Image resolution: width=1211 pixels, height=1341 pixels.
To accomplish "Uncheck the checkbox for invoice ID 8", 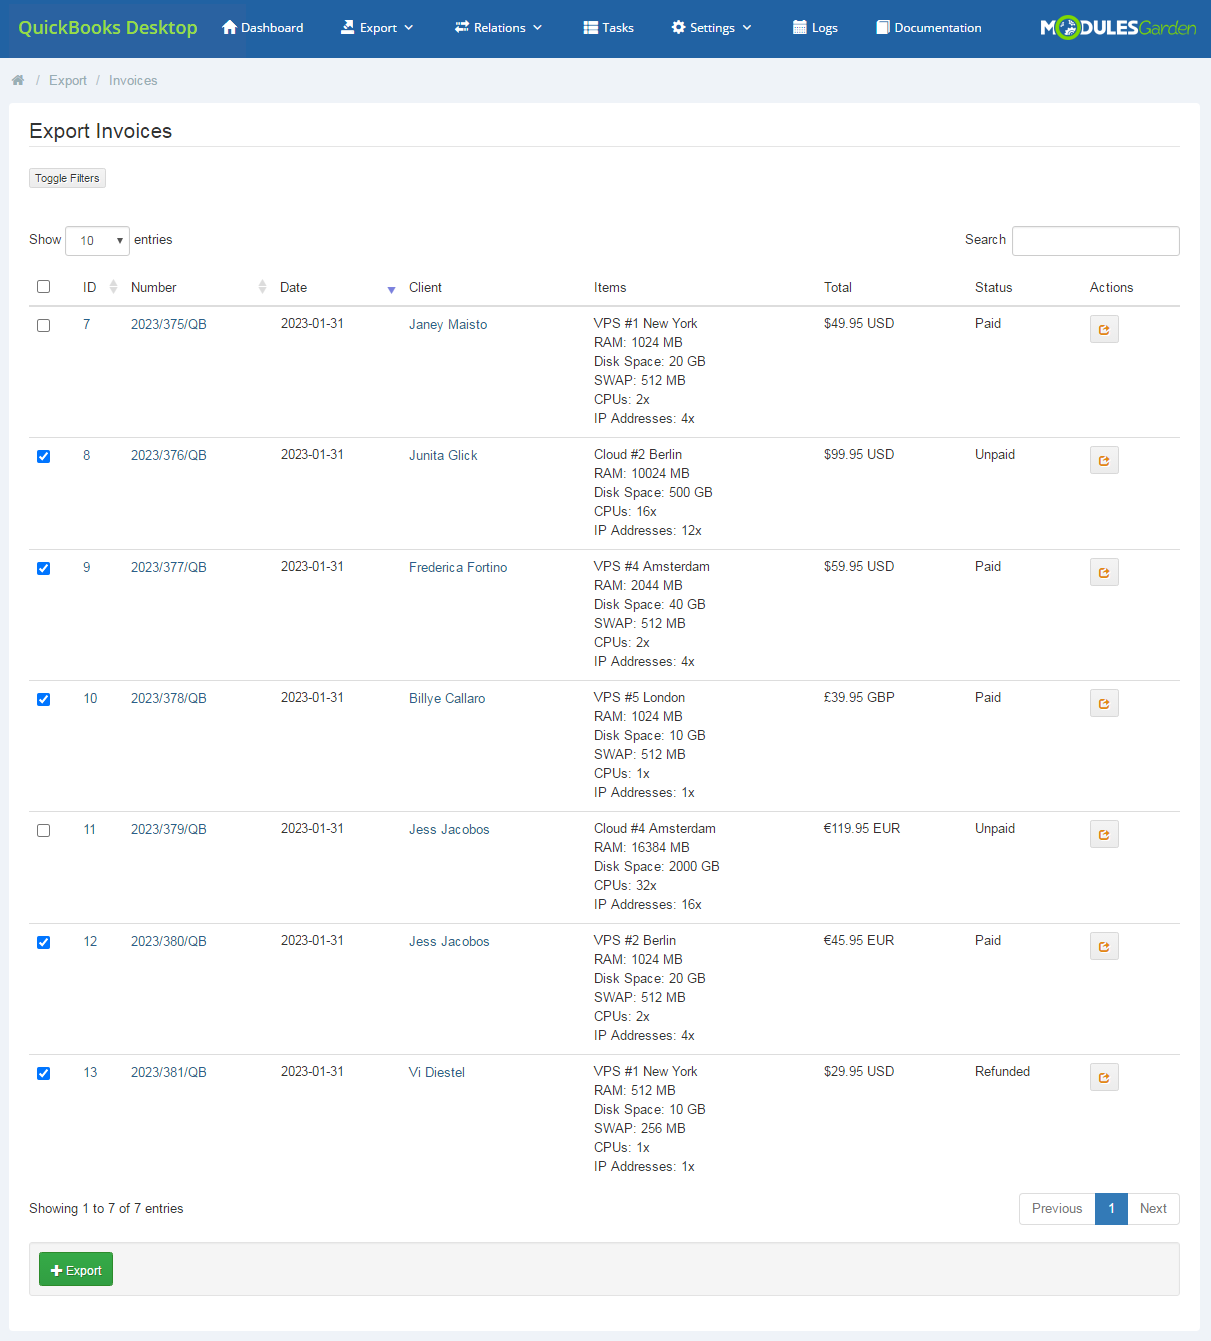I will coord(43,456).
